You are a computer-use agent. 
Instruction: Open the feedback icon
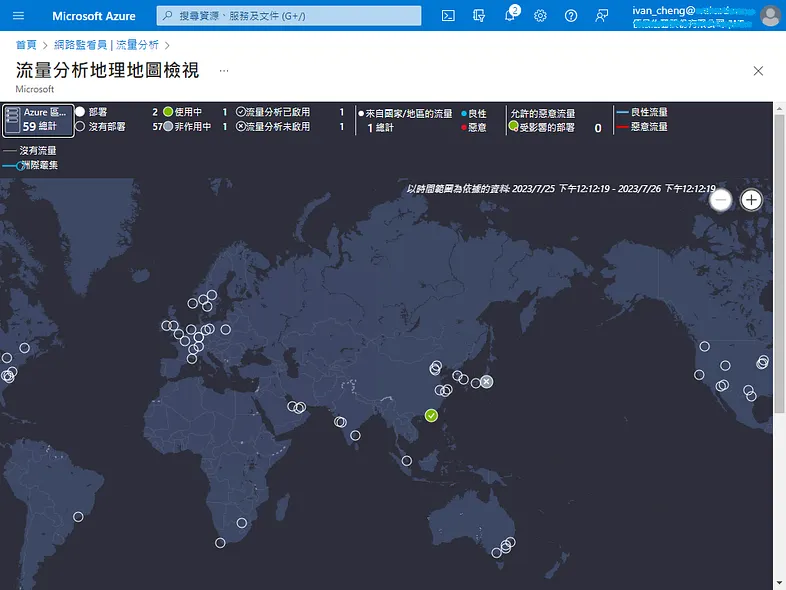(601, 16)
